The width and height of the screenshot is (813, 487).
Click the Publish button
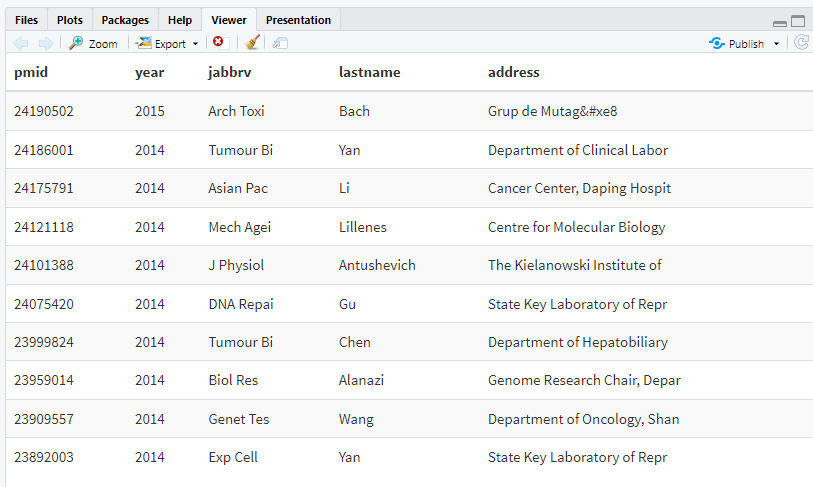[737, 43]
